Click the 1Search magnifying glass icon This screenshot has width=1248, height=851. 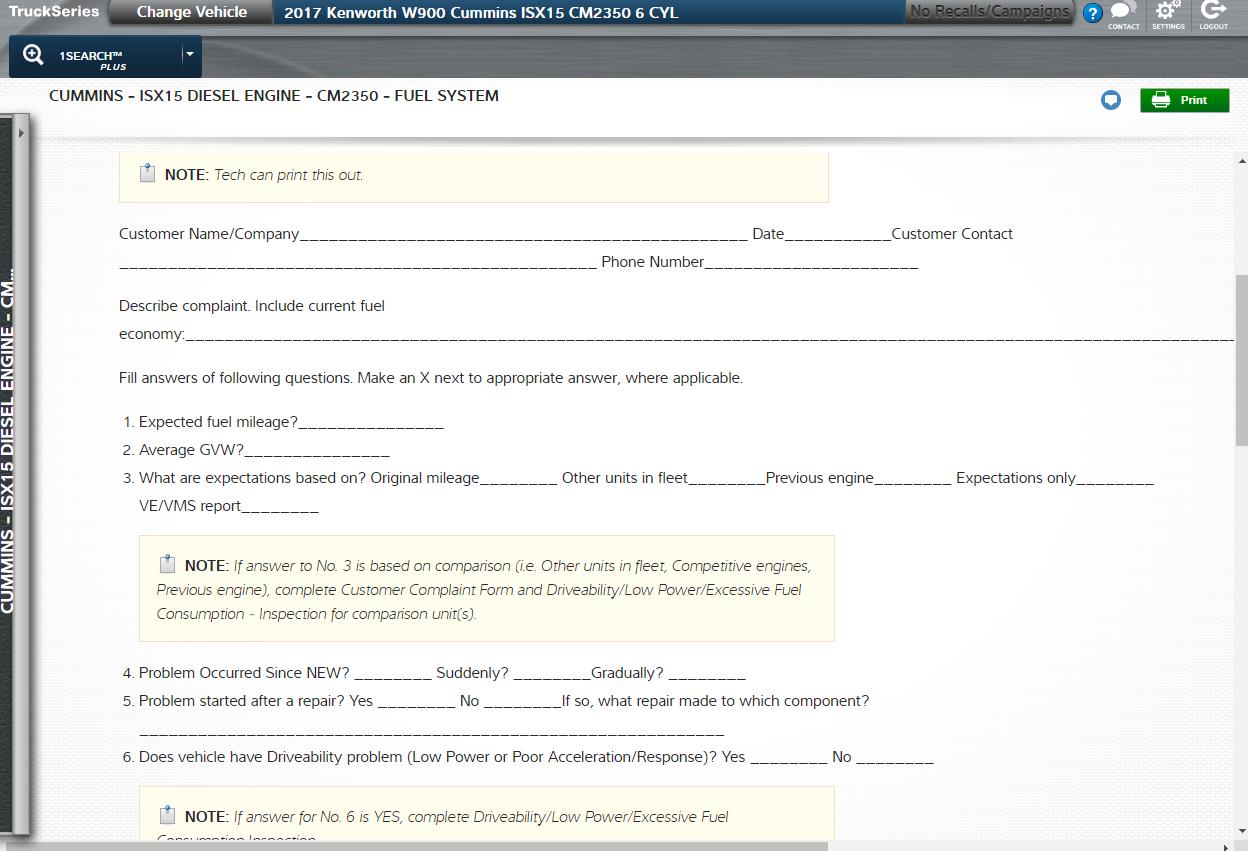[33, 55]
